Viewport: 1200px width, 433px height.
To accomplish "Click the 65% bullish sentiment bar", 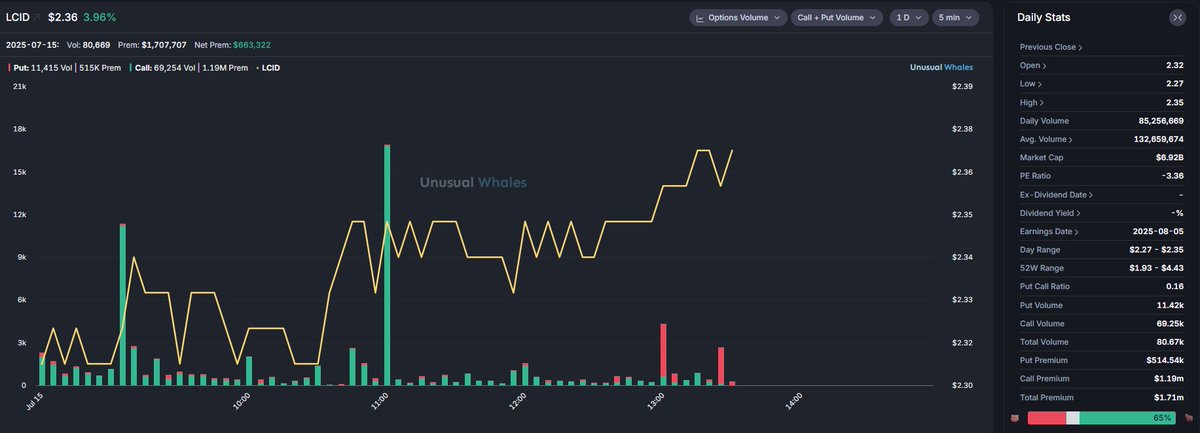I will 1126,418.
